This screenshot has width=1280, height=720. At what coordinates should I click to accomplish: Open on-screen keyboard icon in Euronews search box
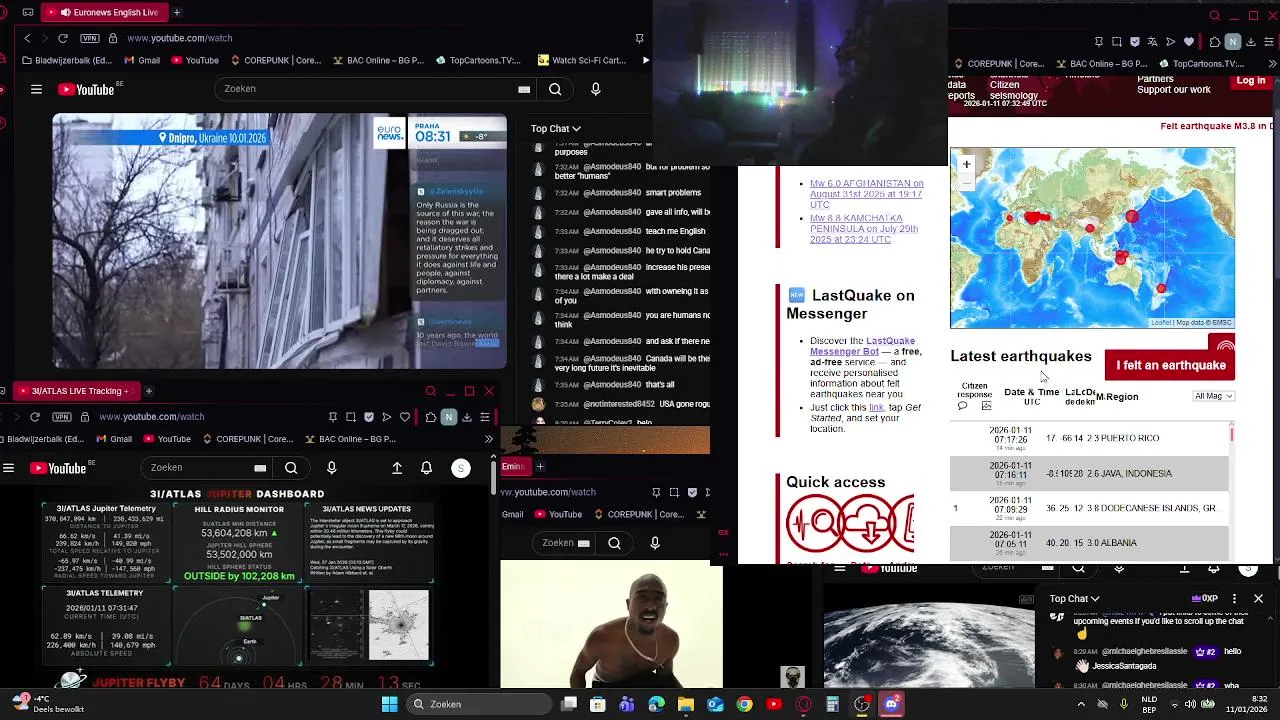pos(524,89)
